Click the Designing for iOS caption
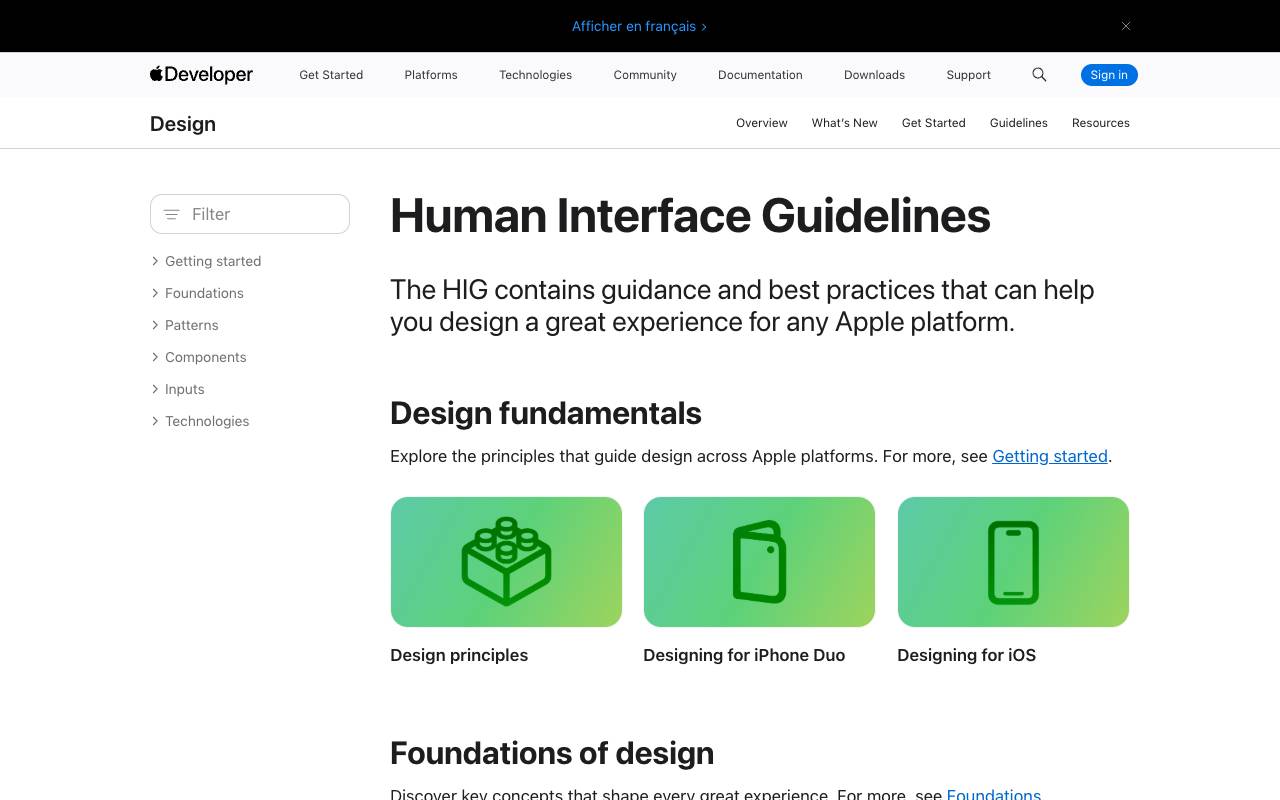The image size is (1280, 800). coord(966,655)
